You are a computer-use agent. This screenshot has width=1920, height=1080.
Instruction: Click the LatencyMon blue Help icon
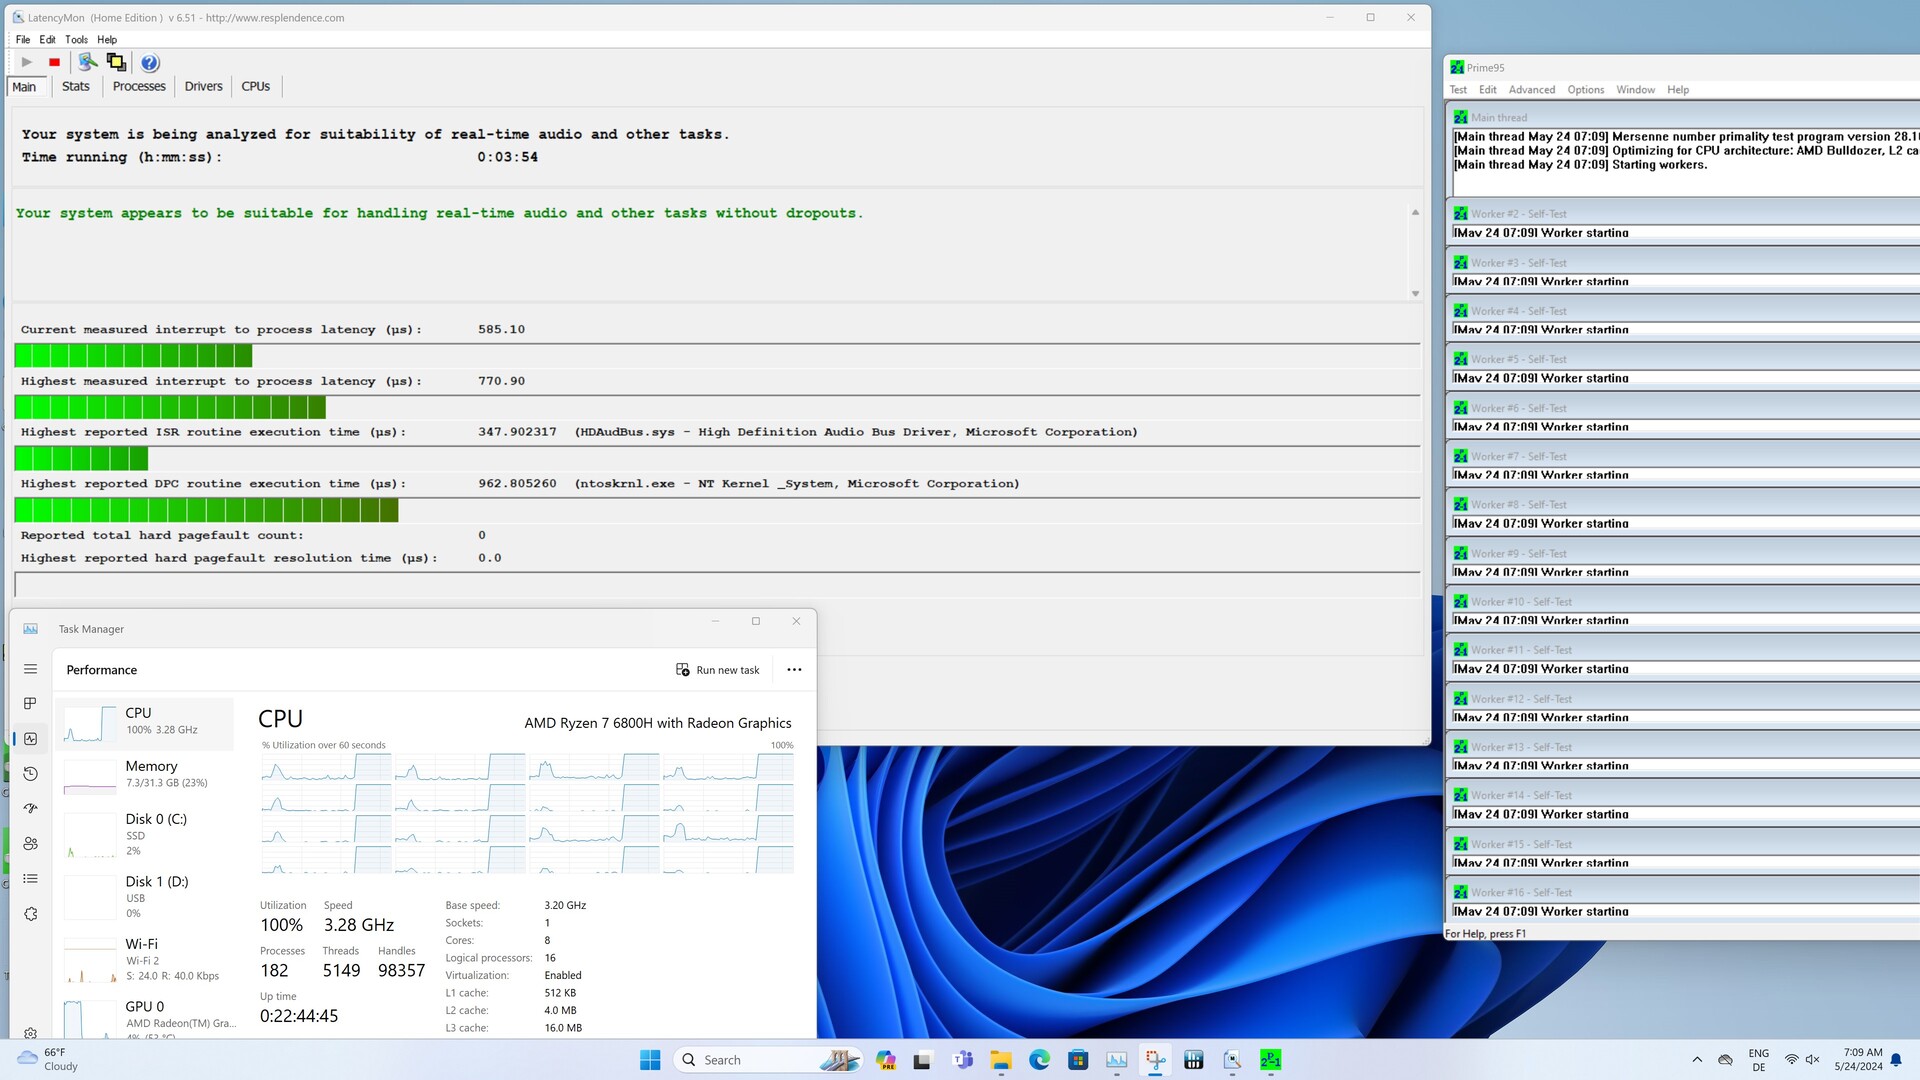coord(149,63)
